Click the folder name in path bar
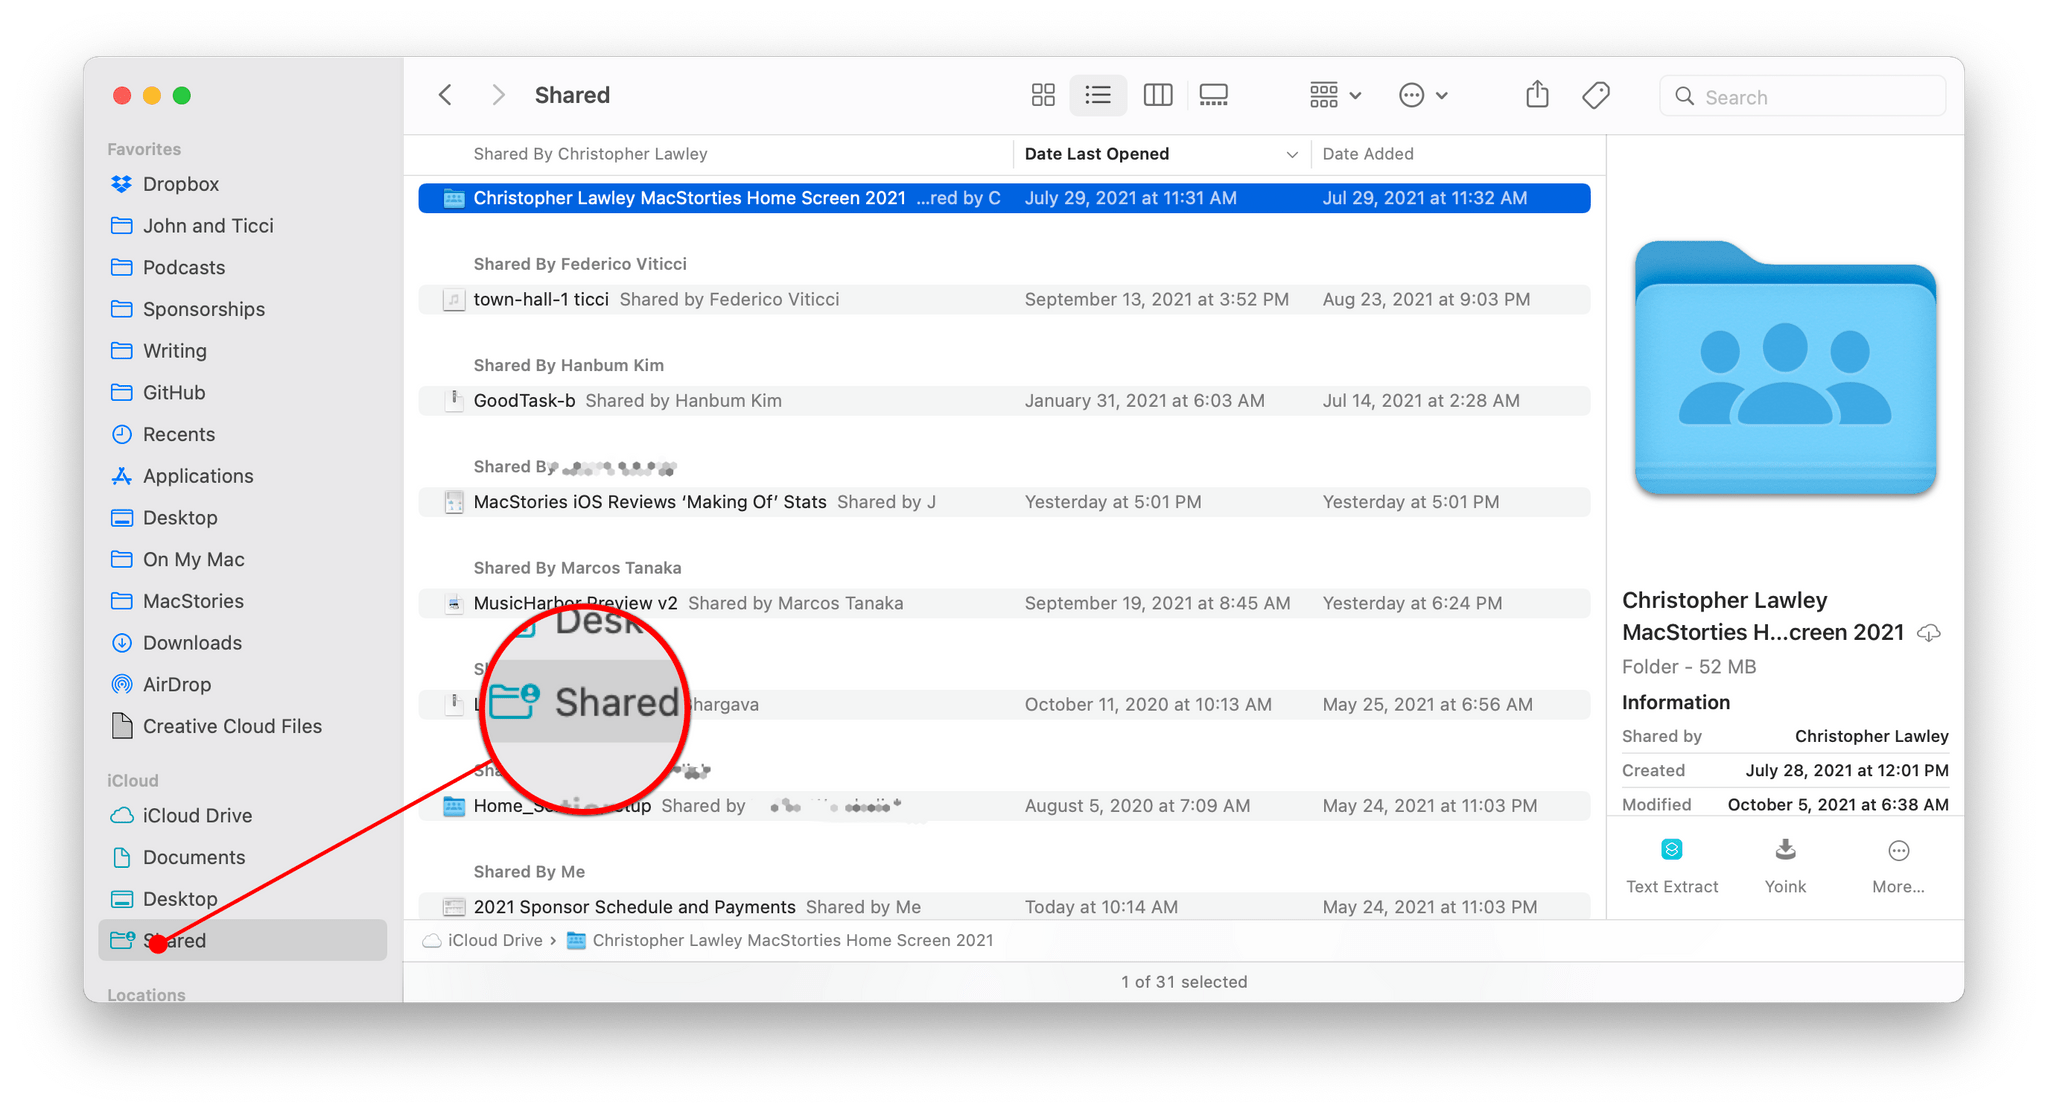The width and height of the screenshot is (2048, 1113). pos(780,940)
